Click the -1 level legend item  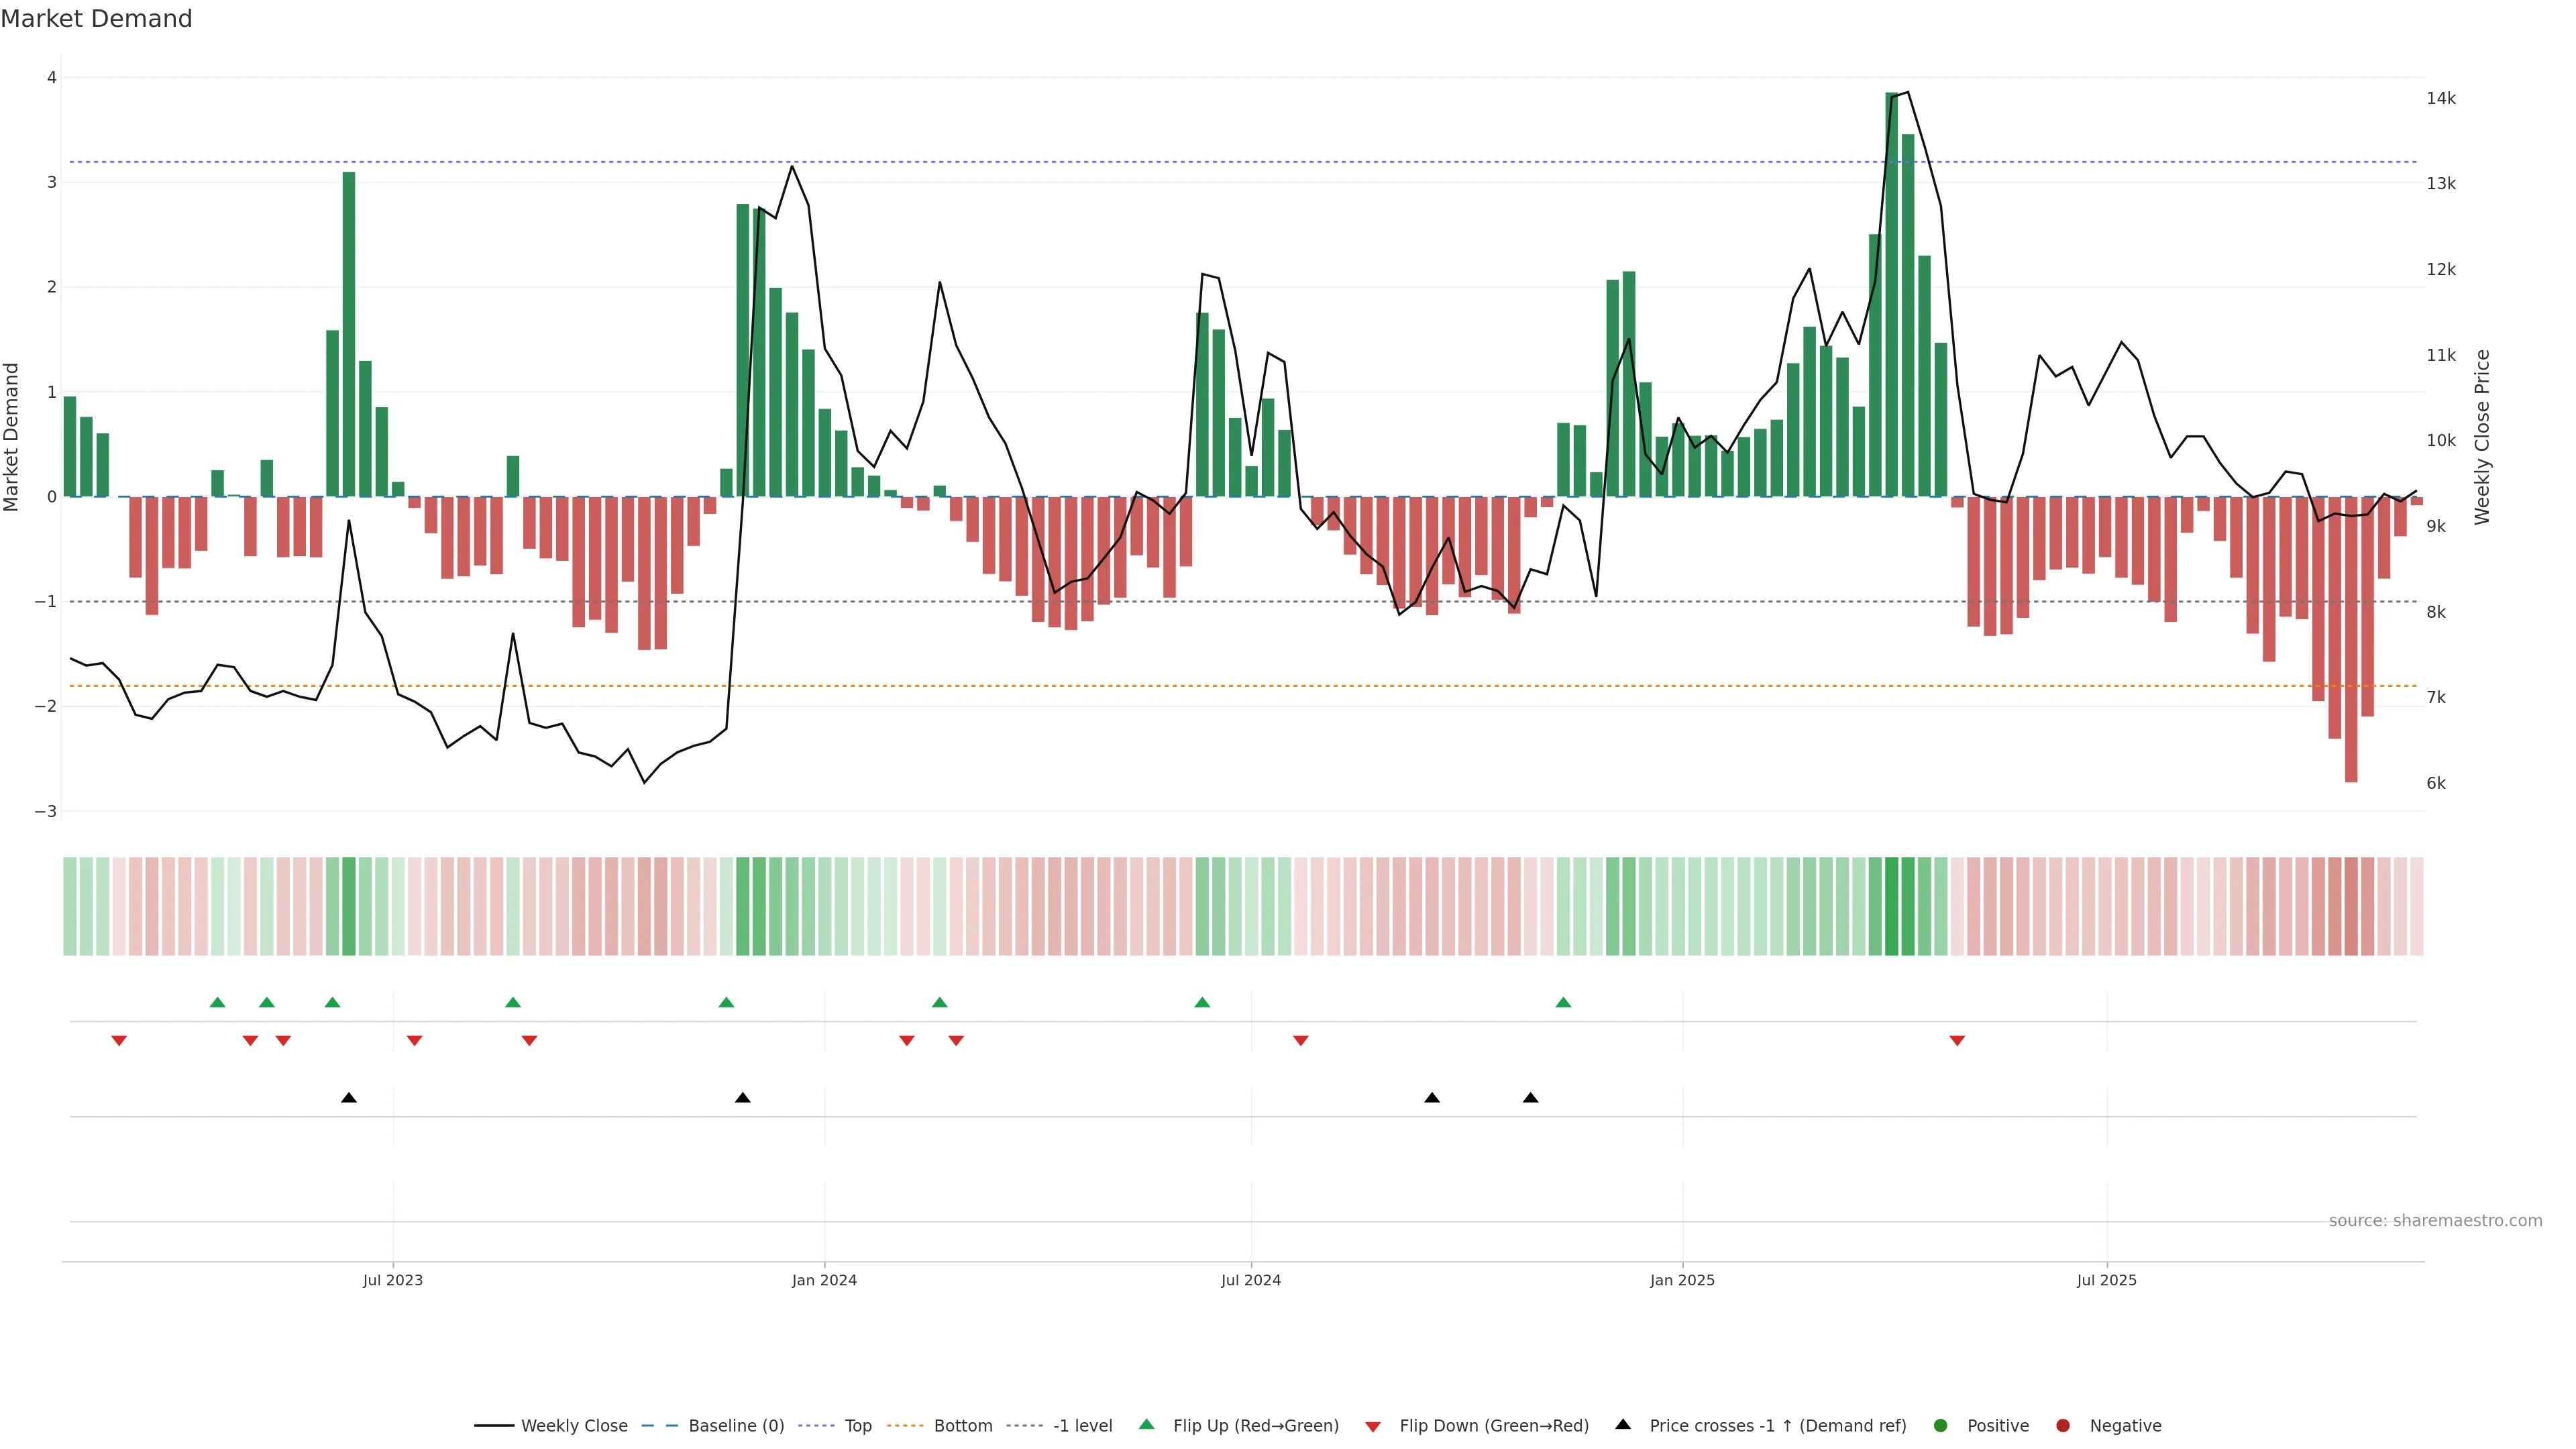pyautogui.click(x=1082, y=1426)
